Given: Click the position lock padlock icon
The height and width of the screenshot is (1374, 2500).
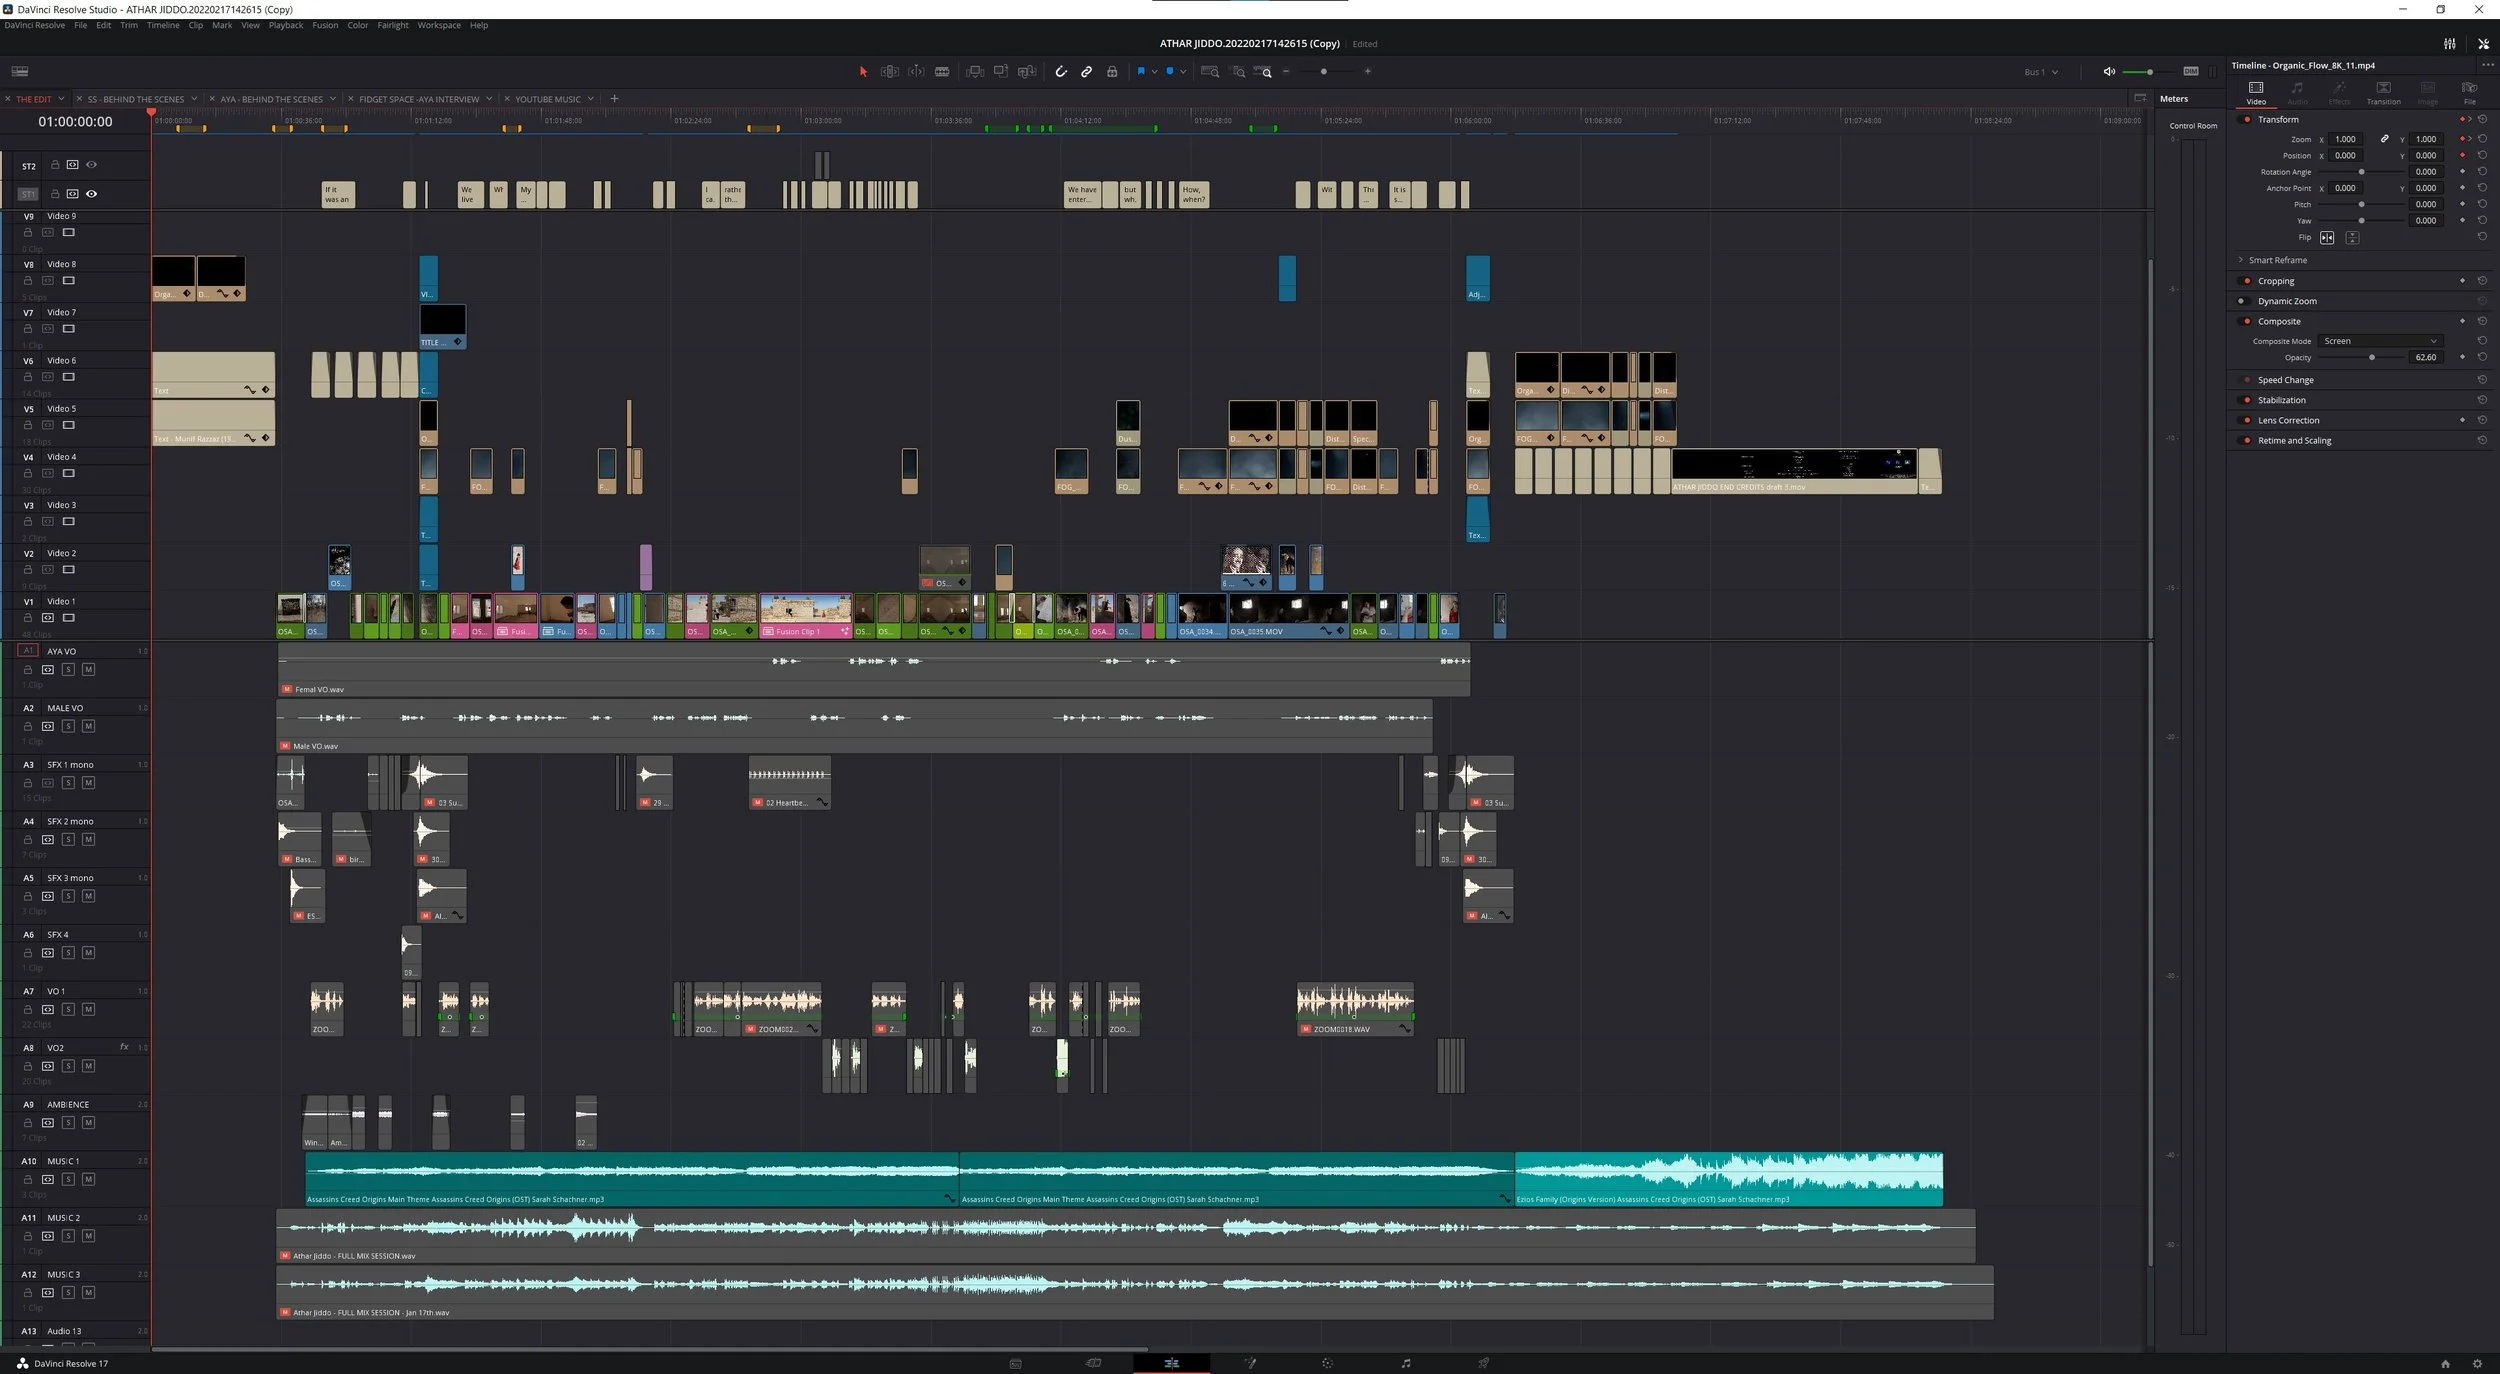Looking at the screenshot, I should click(1112, 72).
